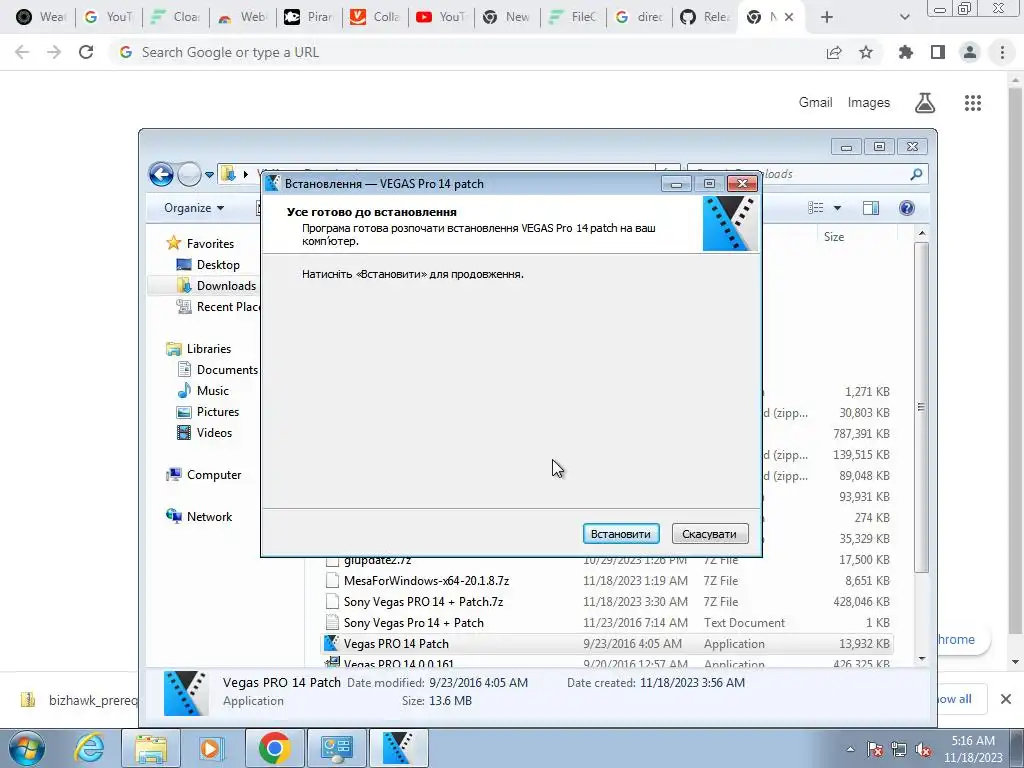The height and width of the screenshot is (768, 1024).
Task: Close the Chrome downloads bar
Action: coord(1006,699)
